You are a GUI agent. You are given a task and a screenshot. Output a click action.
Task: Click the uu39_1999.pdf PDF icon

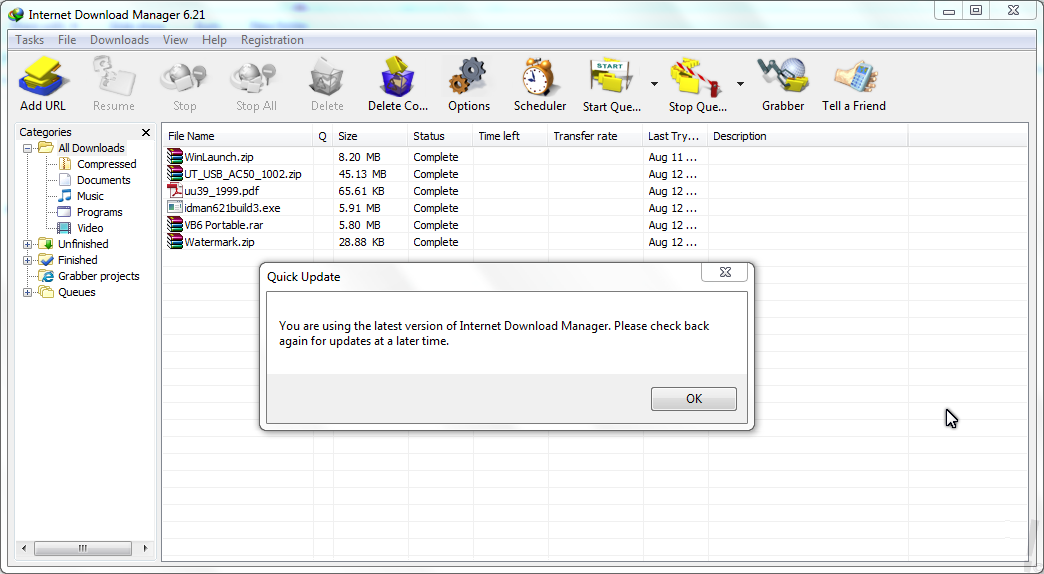pyautogui.click(x=175, y=190)
